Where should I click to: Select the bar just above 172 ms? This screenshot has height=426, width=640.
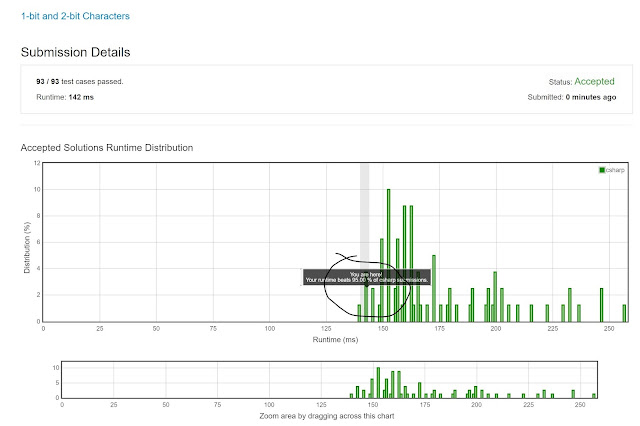[x=434, y=288]
